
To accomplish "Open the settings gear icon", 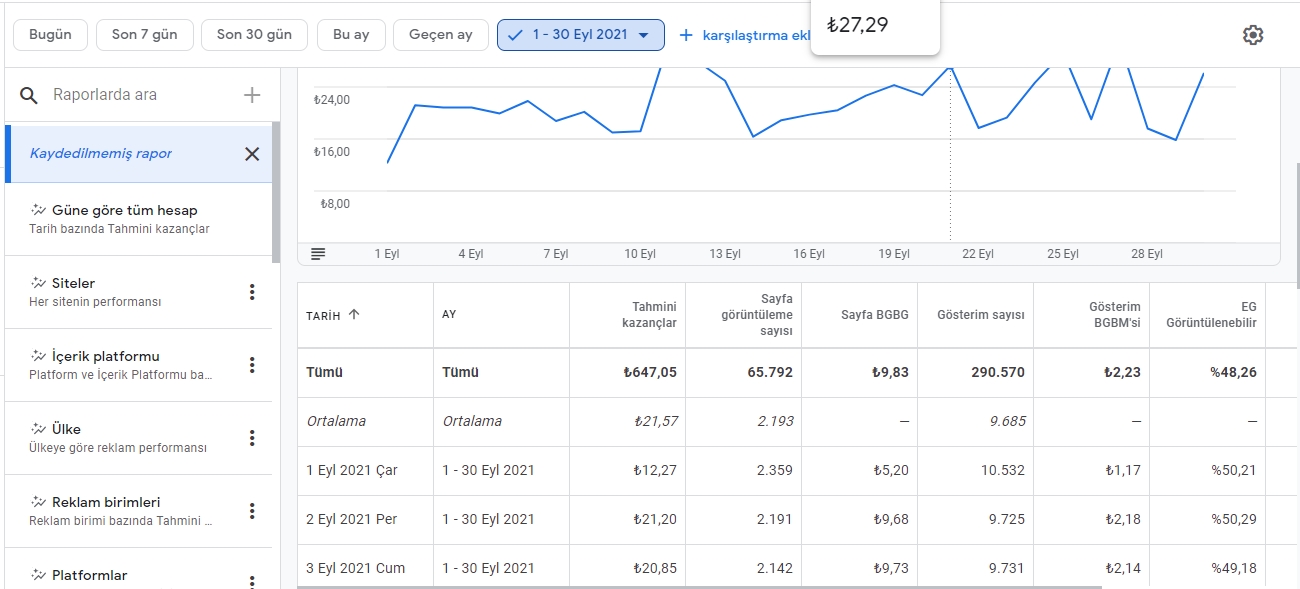I will point(1253,35).
